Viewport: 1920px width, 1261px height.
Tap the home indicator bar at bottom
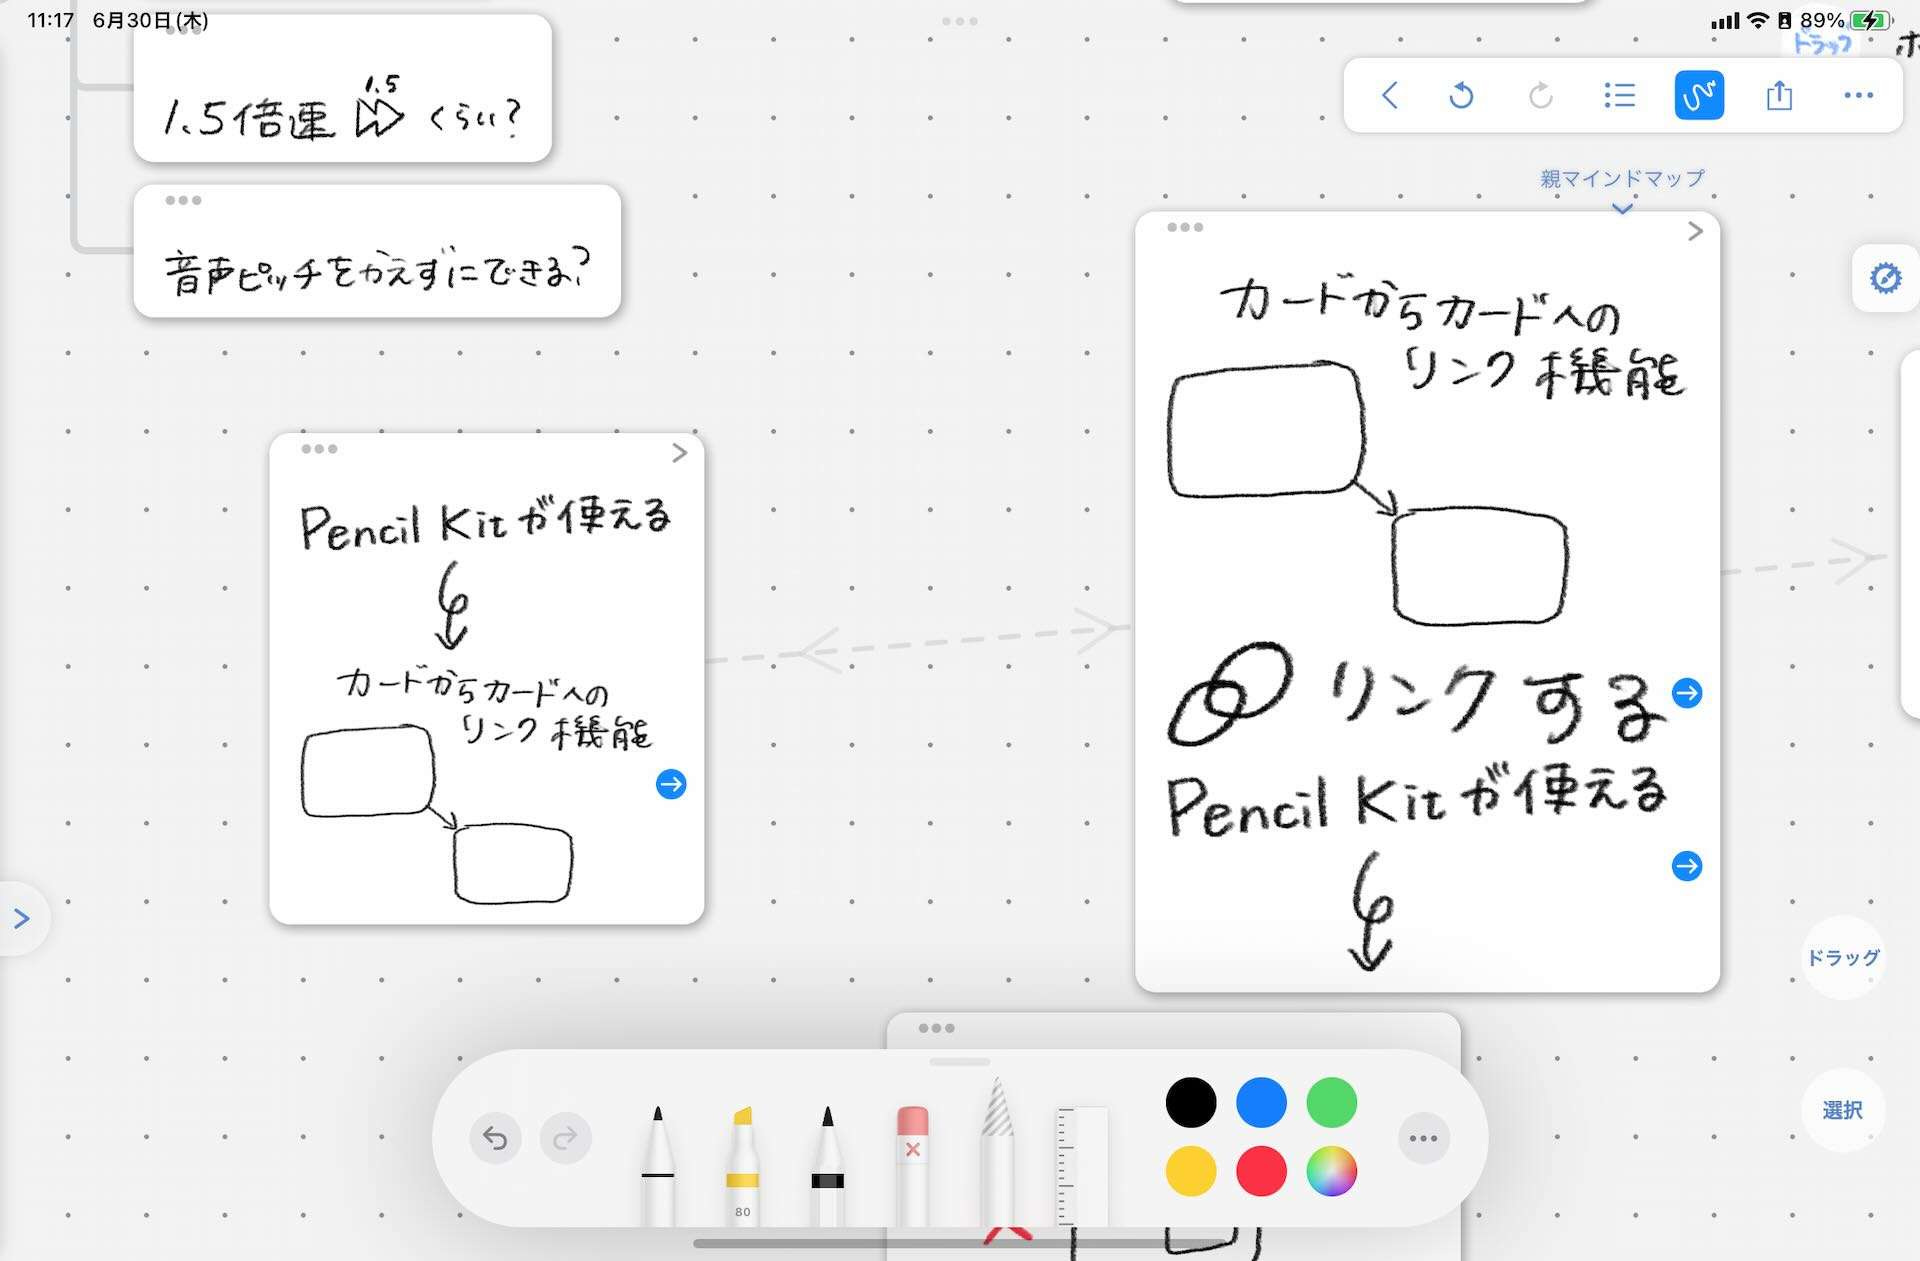click(x=960, y=1244)
